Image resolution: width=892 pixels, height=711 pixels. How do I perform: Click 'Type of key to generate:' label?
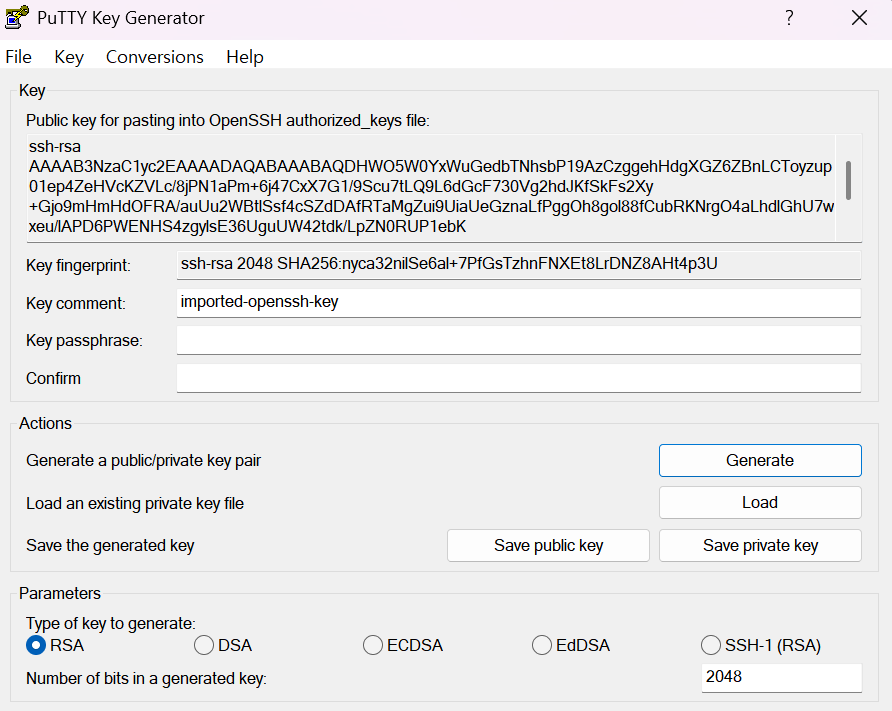click(110, 623)
